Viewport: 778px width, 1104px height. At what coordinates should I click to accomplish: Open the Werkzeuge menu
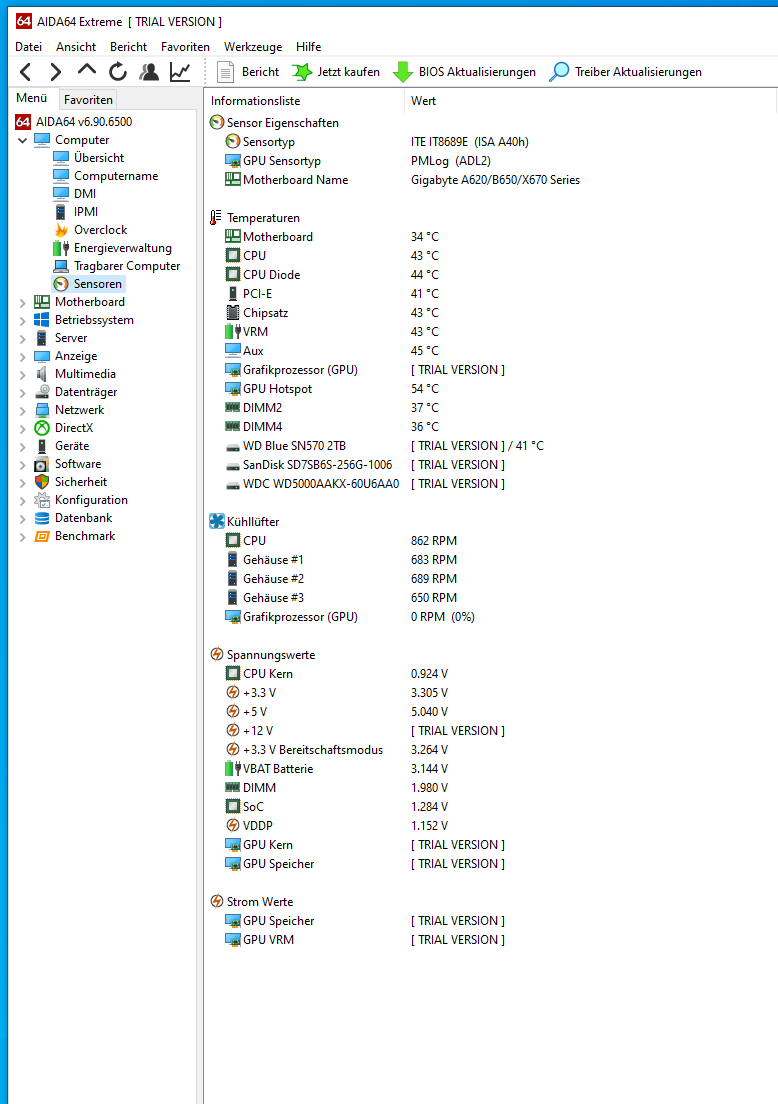pyautogui.click(x=253, y=46)
